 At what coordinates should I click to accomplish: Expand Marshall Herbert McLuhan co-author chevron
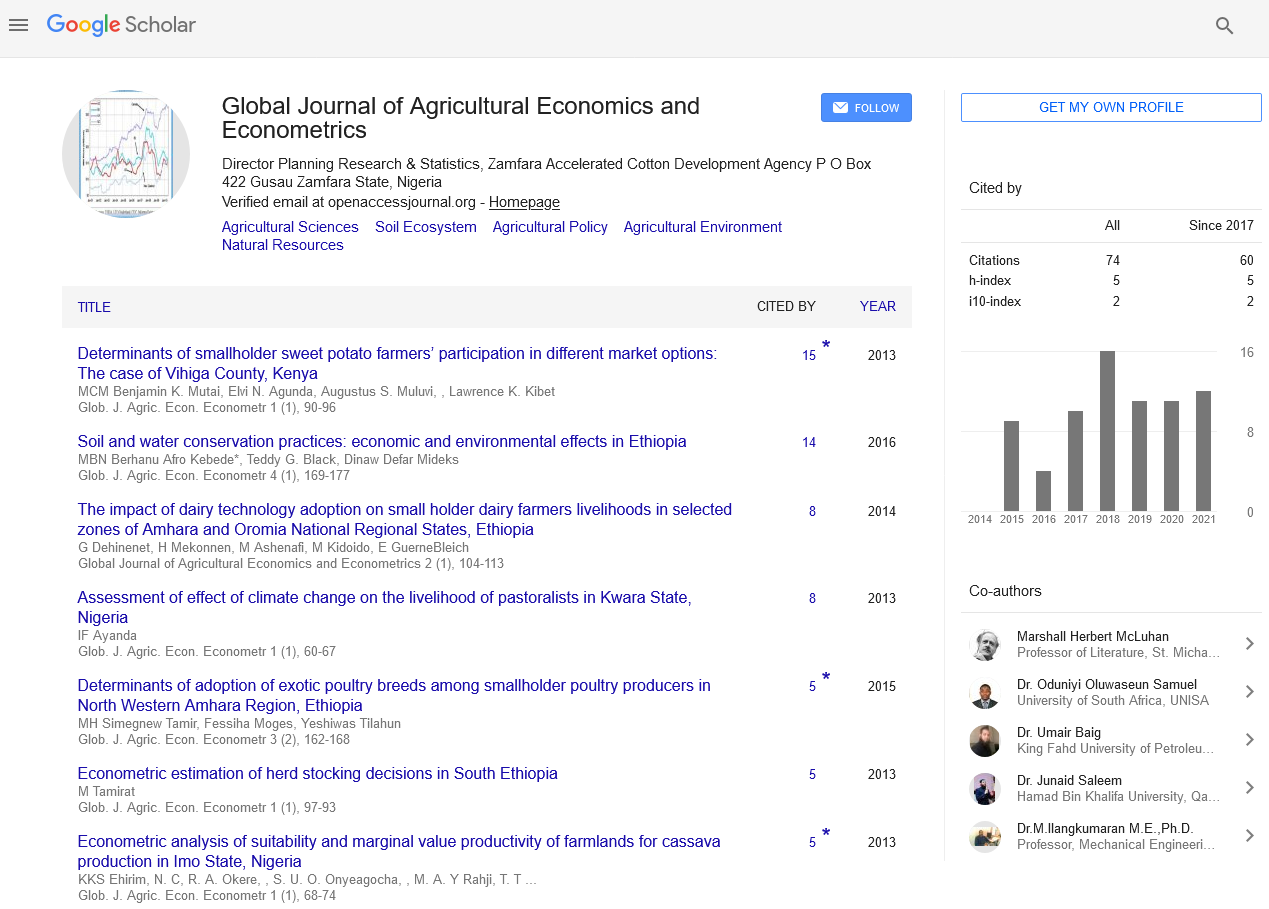point(1249,644)
